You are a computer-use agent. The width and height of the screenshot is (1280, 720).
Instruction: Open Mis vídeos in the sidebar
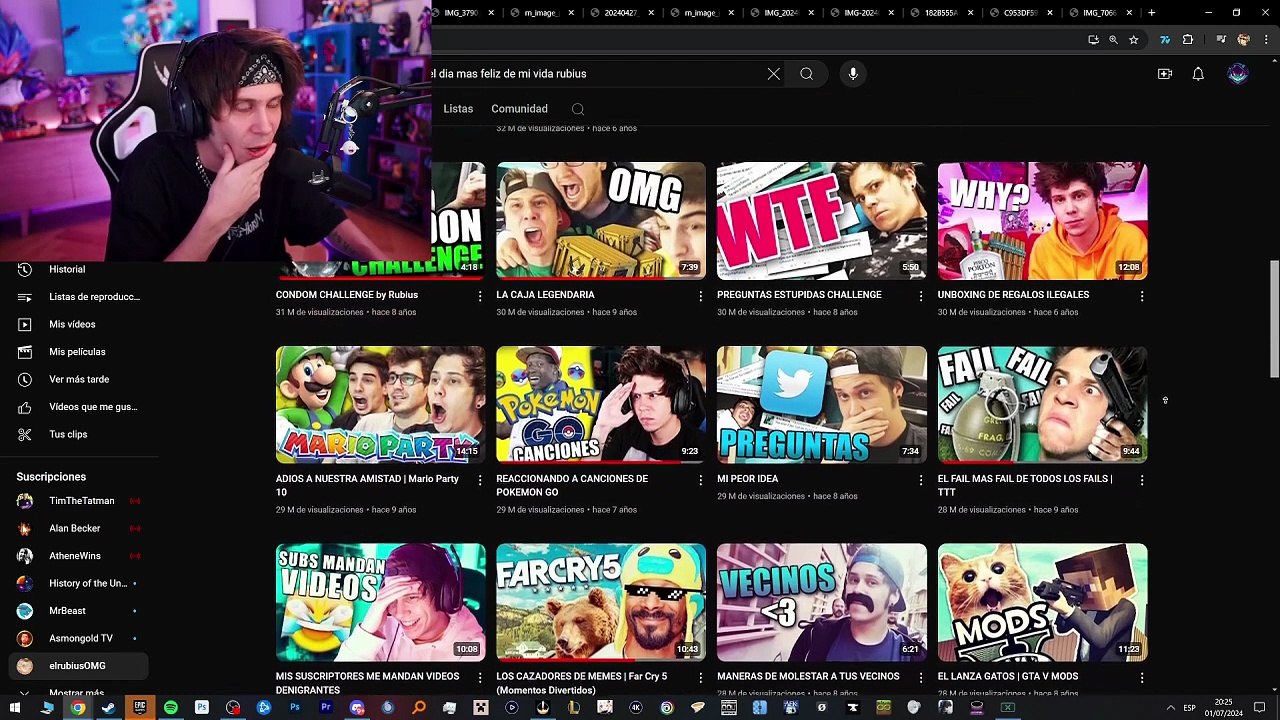(x=78, y=324)
